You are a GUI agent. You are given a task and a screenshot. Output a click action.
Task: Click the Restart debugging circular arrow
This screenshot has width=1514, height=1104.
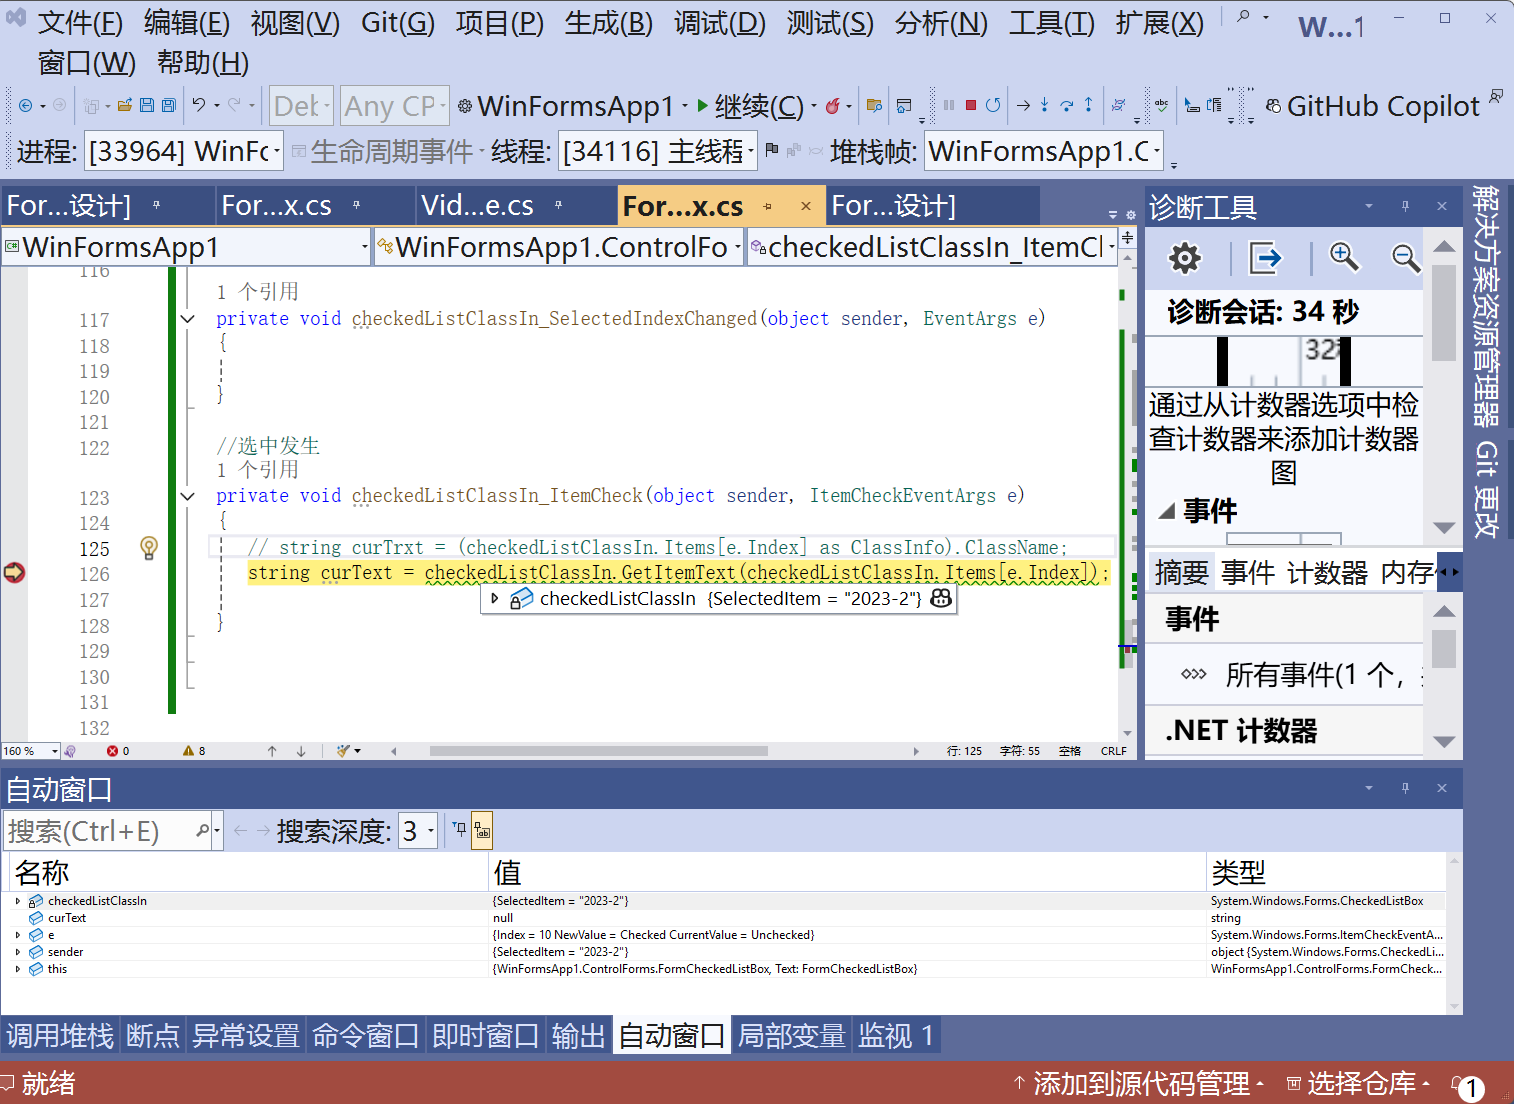(993, 105)
